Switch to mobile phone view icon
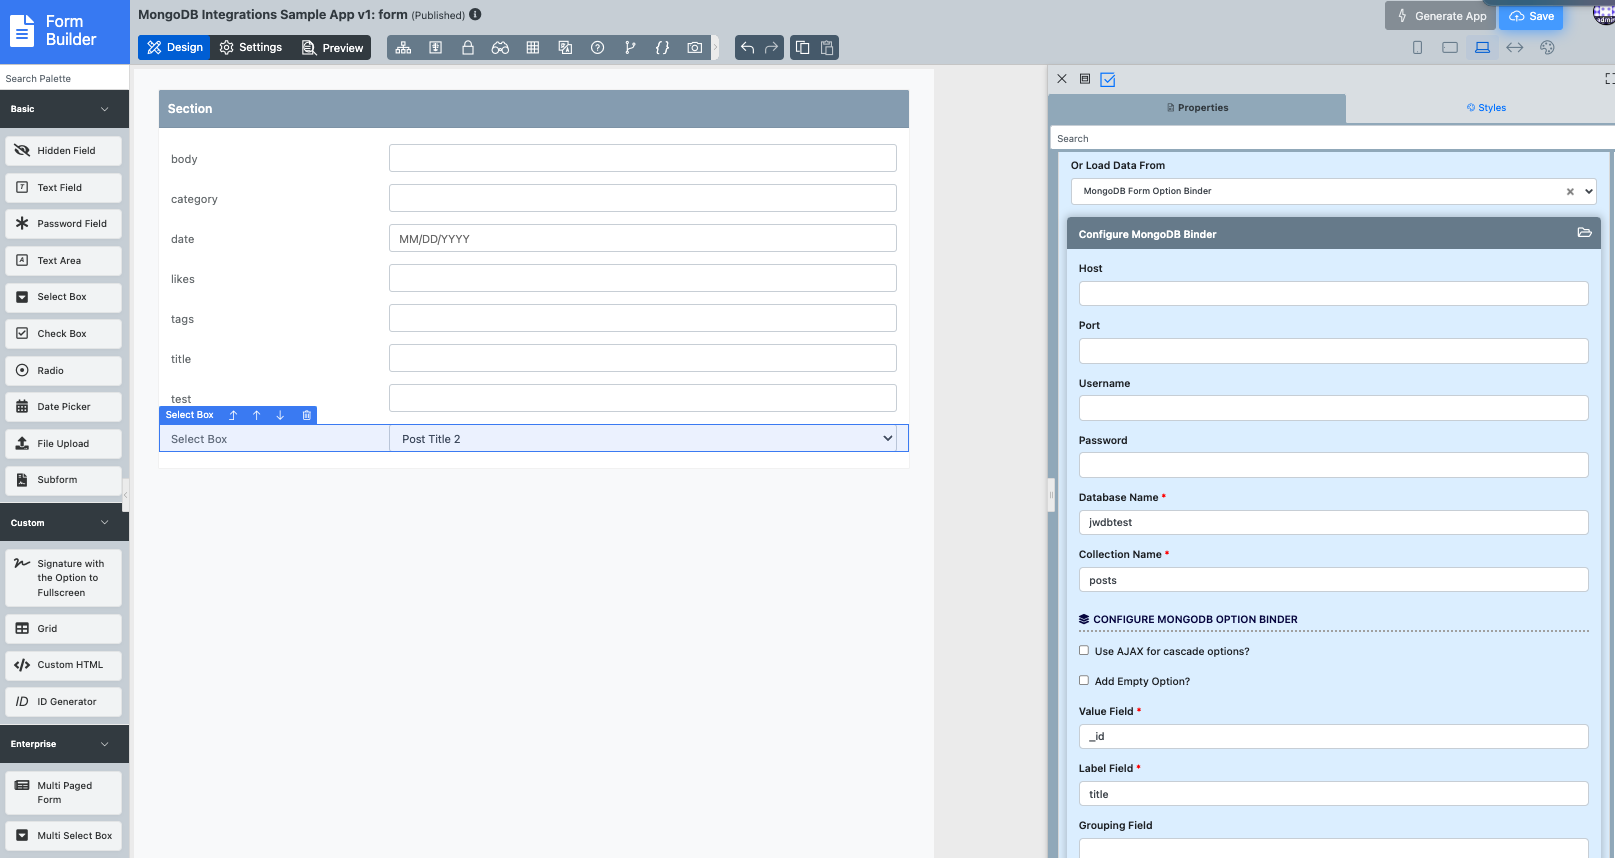Image resolution: width=1615 pixels, height=858 pixels. (1417, 48)
